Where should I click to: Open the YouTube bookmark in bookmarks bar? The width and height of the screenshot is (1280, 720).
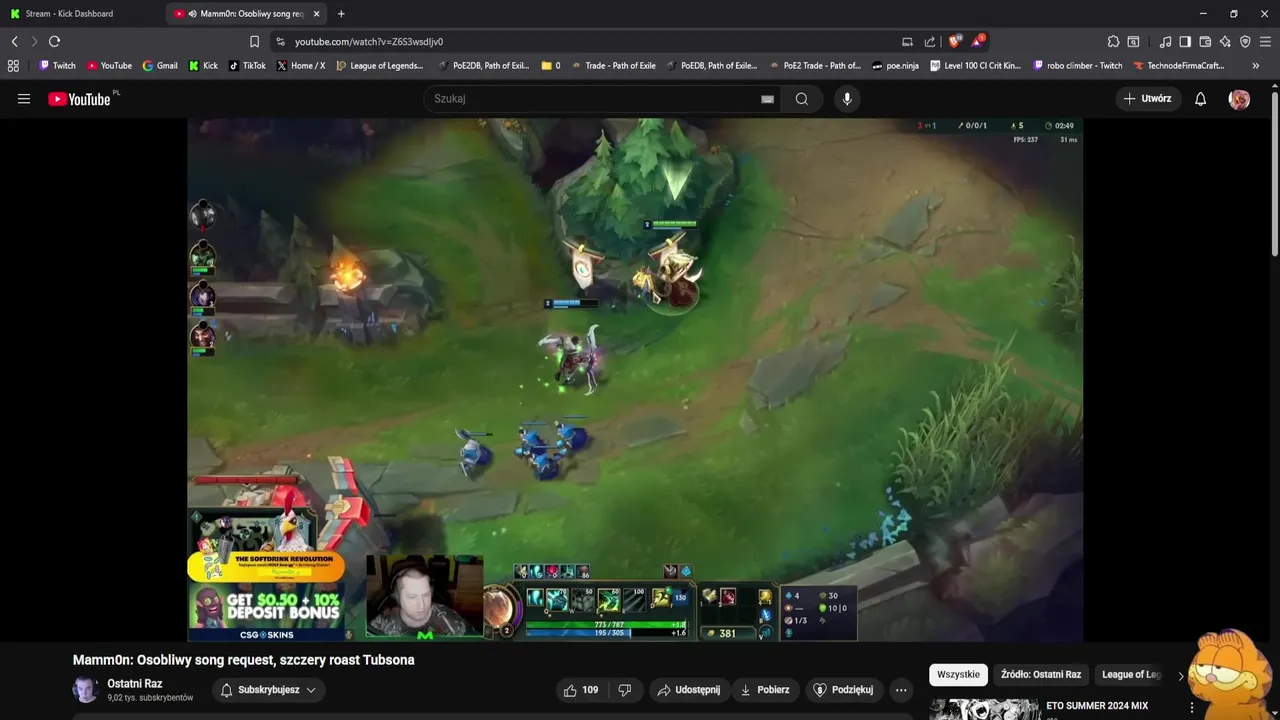[x=109, y=65]
